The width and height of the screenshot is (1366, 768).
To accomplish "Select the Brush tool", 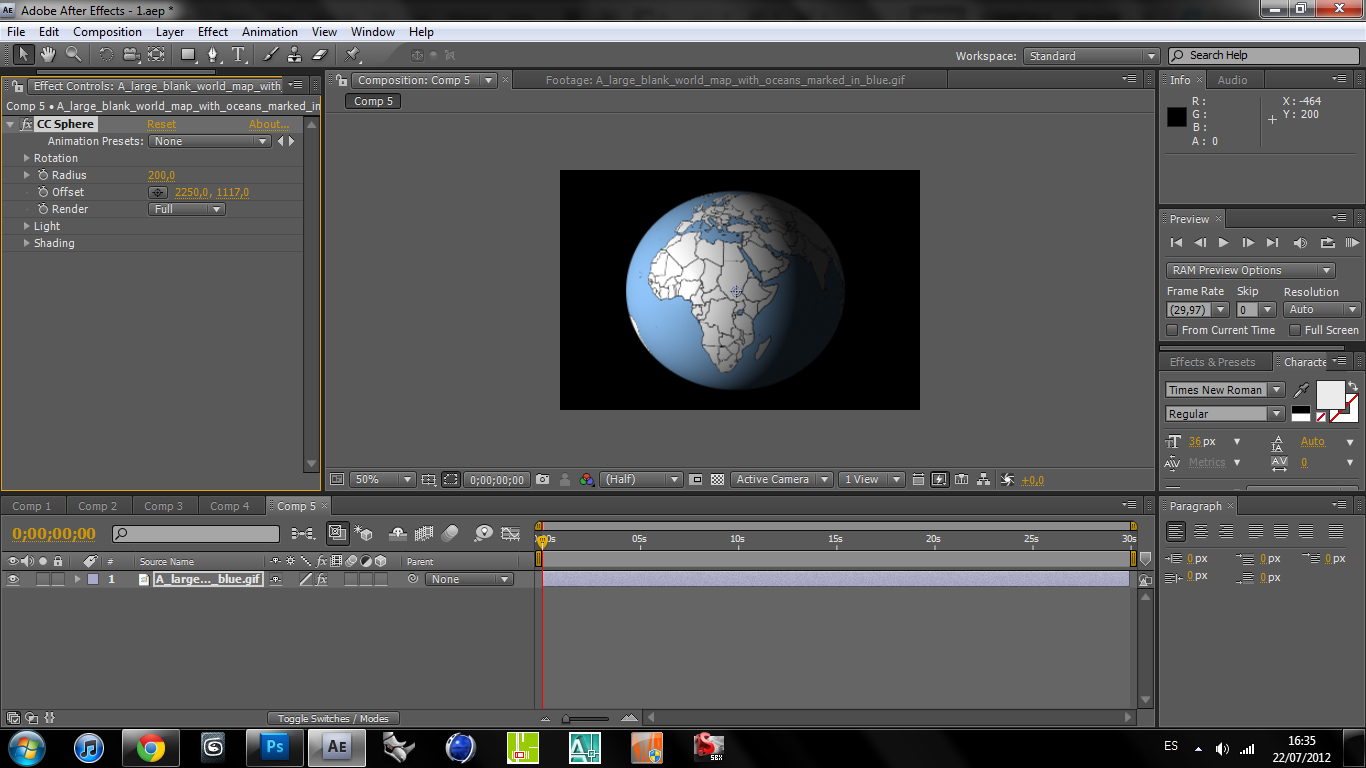I will (x=270, y=54).
